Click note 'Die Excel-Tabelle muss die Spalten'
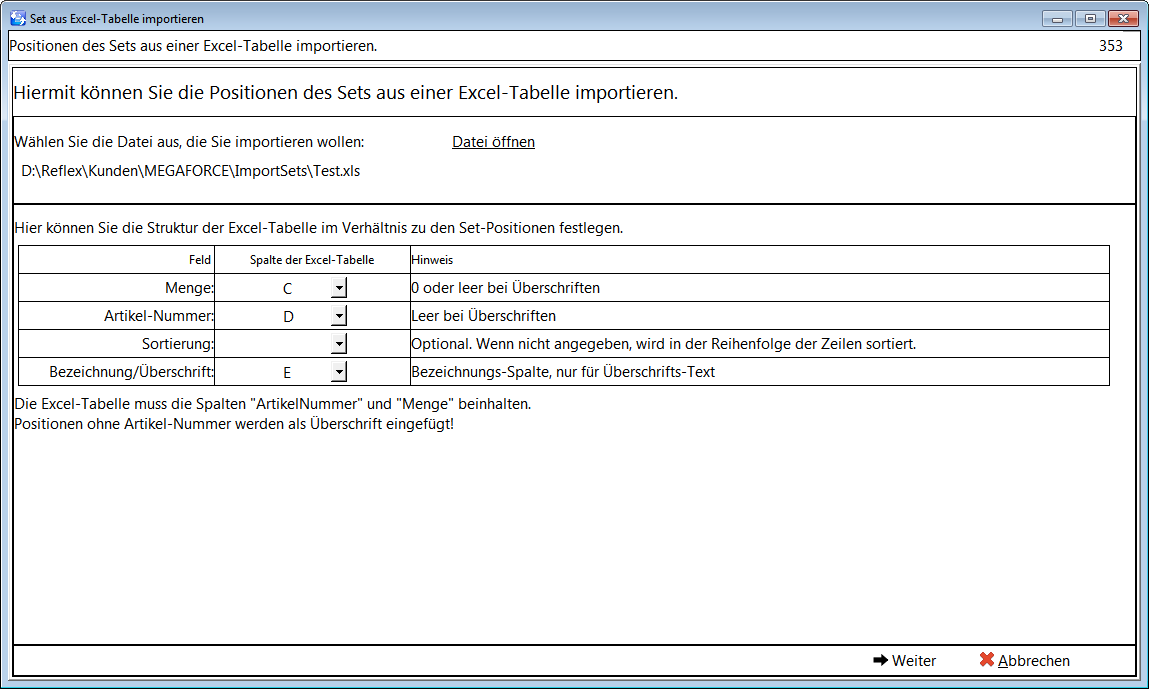 [273, 404]
